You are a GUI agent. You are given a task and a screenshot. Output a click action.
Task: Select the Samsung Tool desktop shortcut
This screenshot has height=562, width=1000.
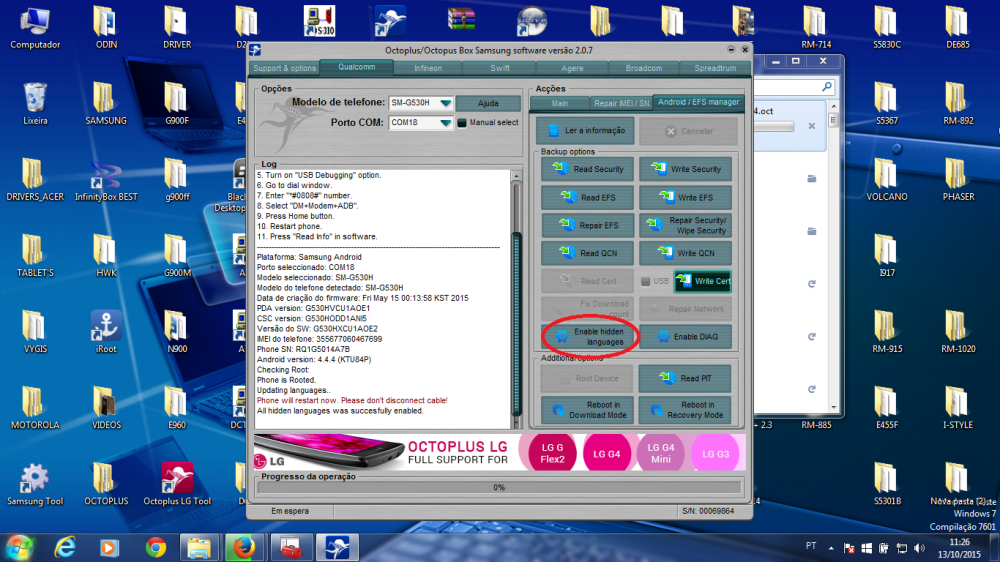(x=35, y=484)
